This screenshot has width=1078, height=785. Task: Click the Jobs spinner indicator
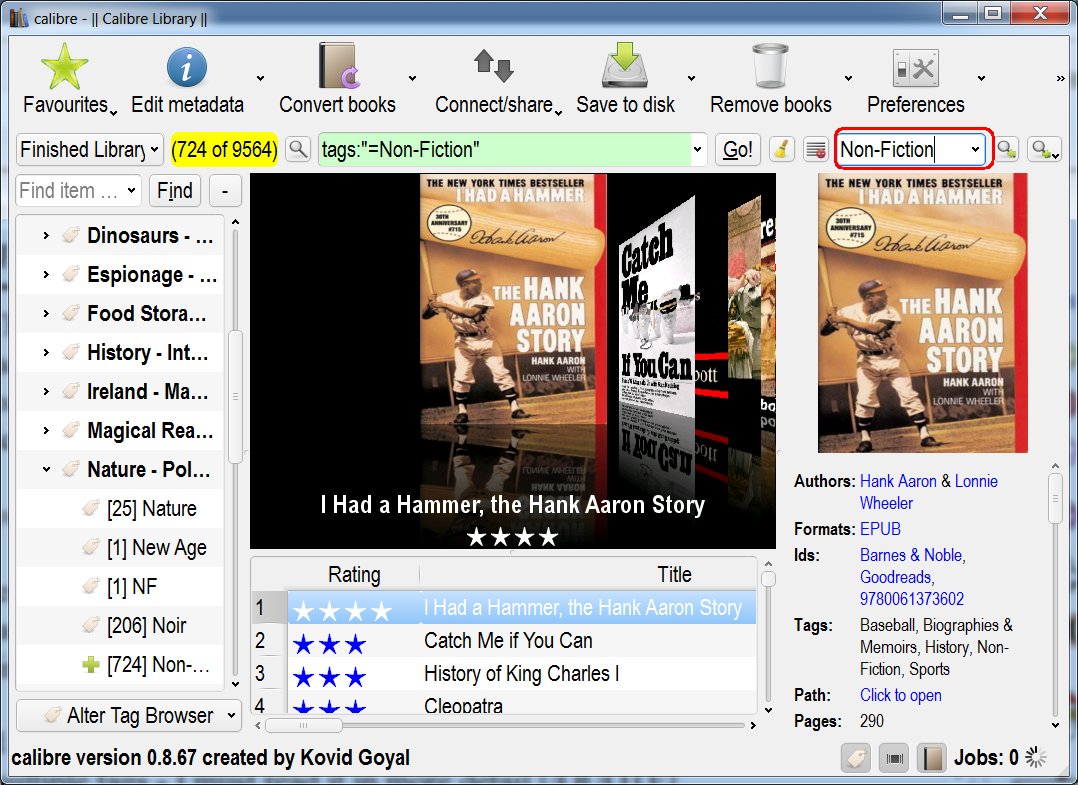1035,758
